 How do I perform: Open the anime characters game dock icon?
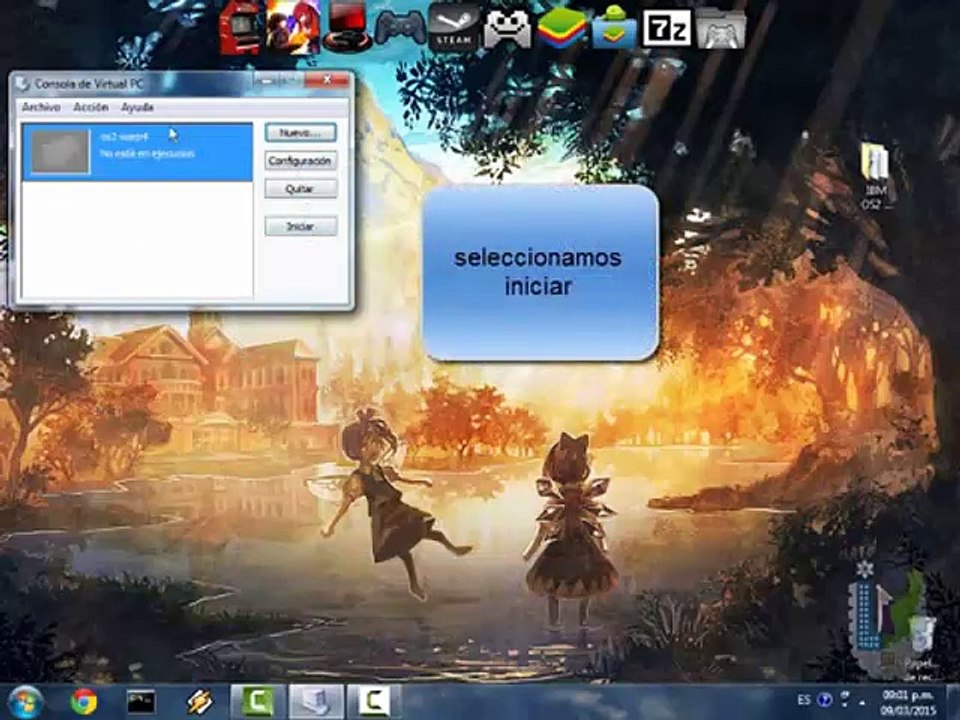293,28
